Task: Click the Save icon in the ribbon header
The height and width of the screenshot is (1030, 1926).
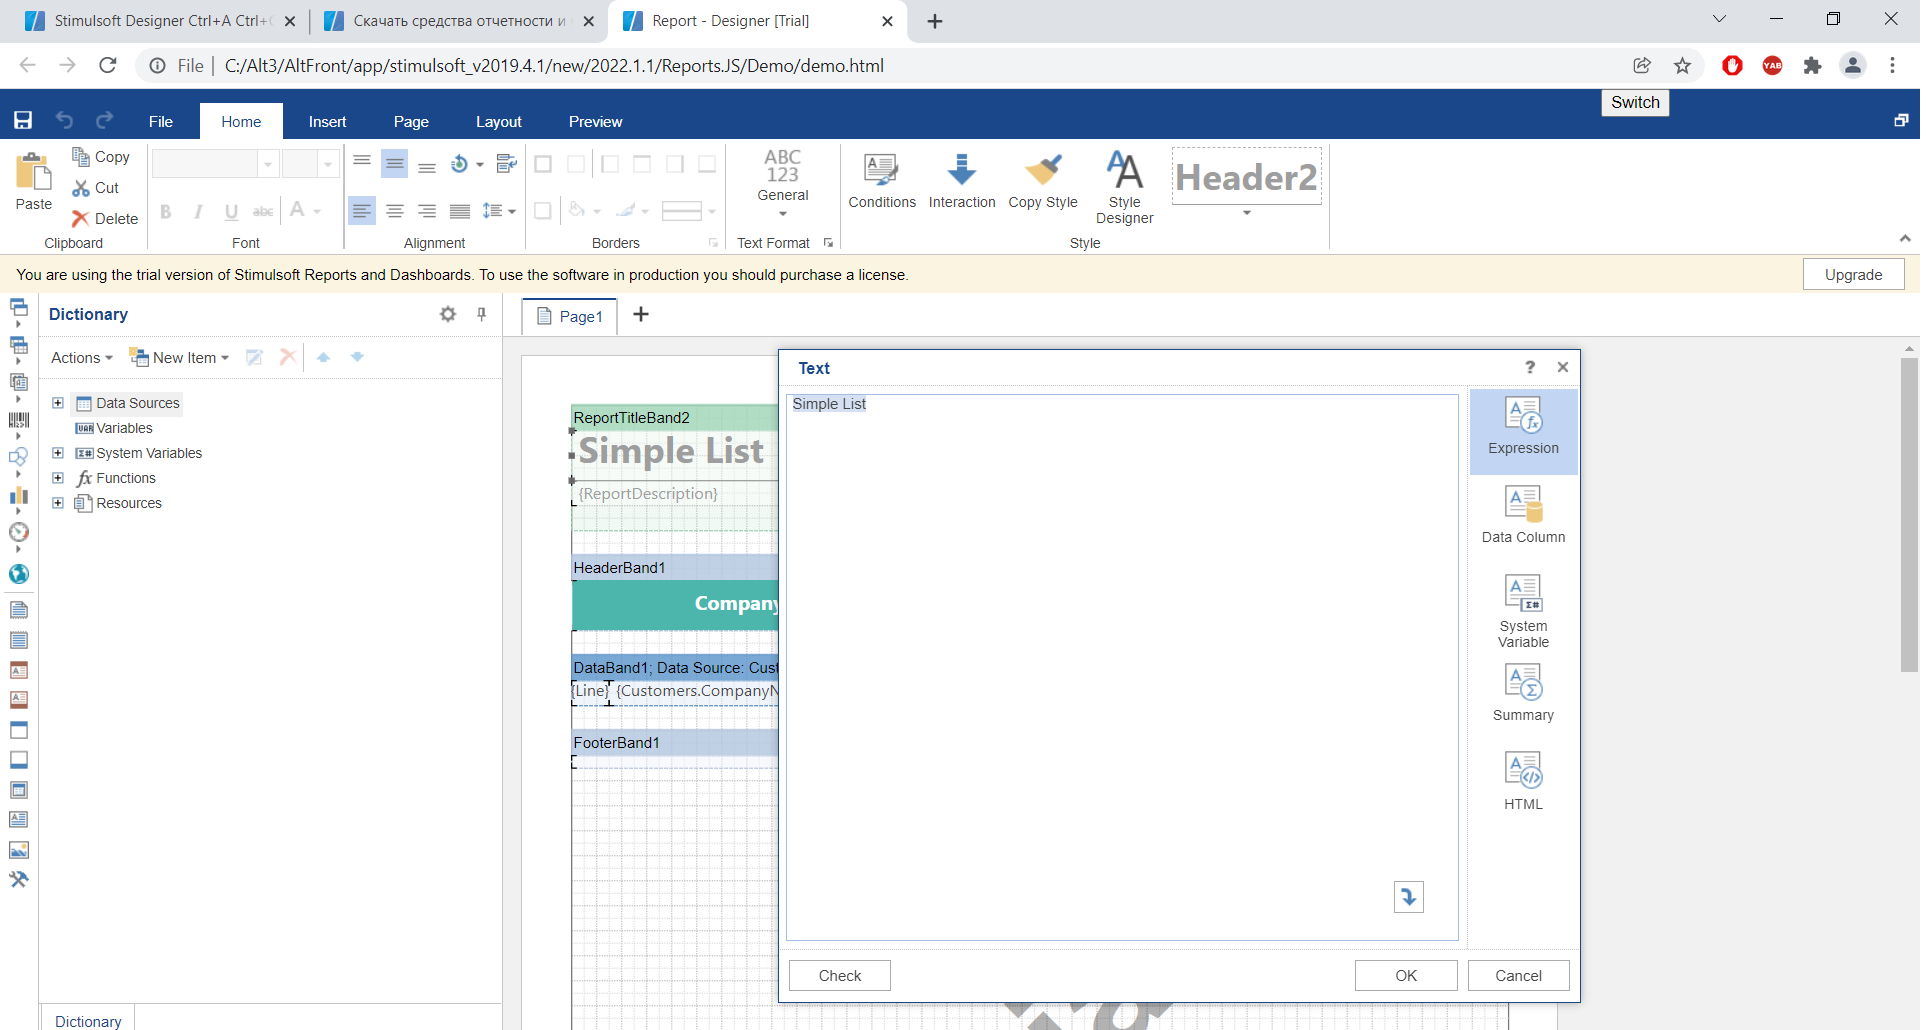Action: pos(23,121)
